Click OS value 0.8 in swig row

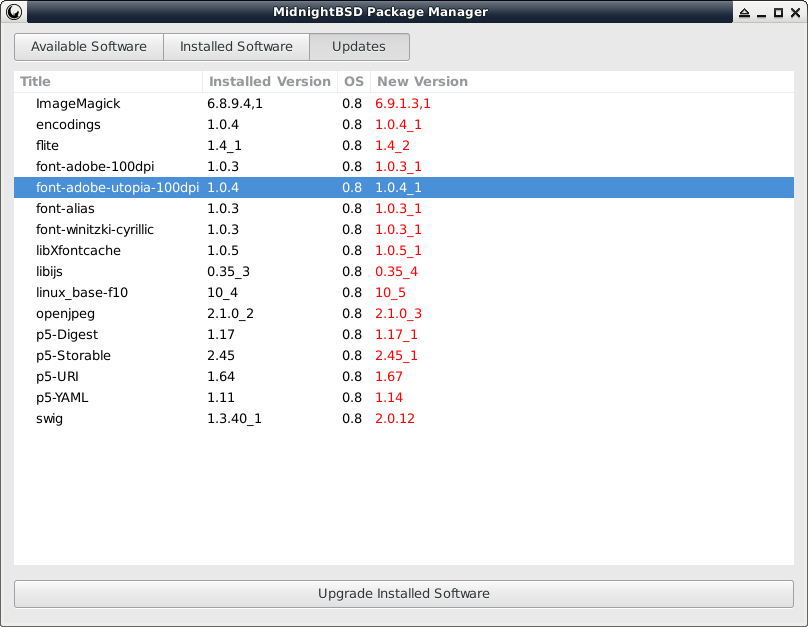point(352,418)
